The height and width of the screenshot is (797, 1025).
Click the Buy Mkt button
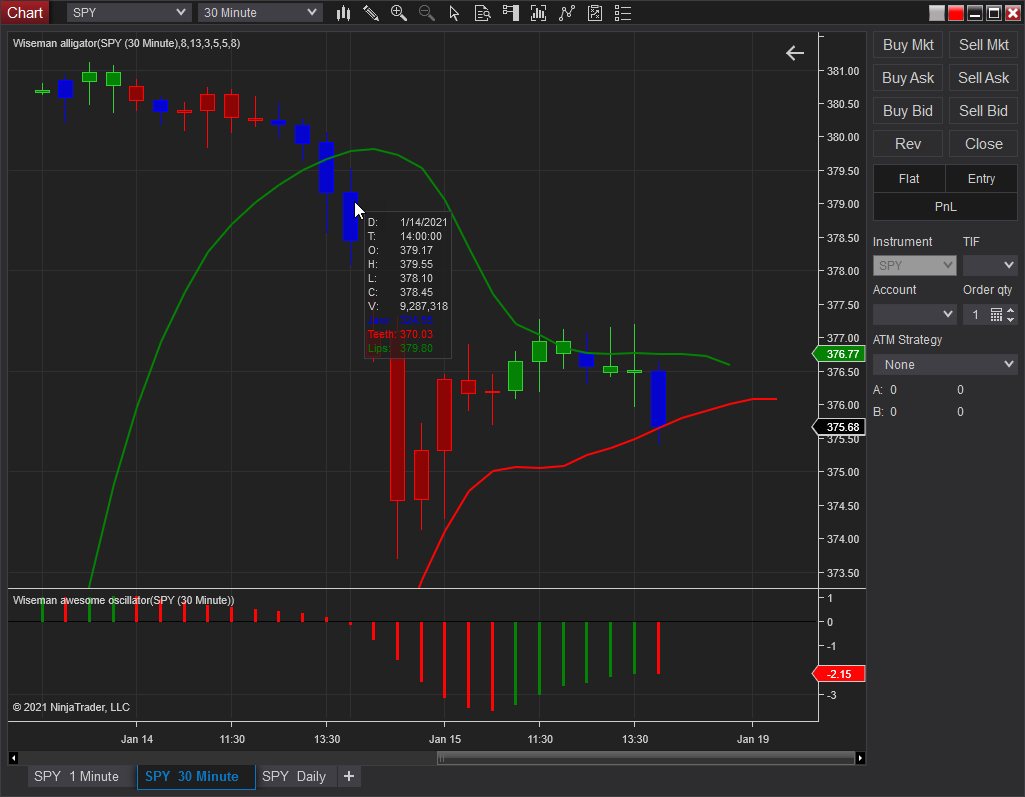coord(908,45)
